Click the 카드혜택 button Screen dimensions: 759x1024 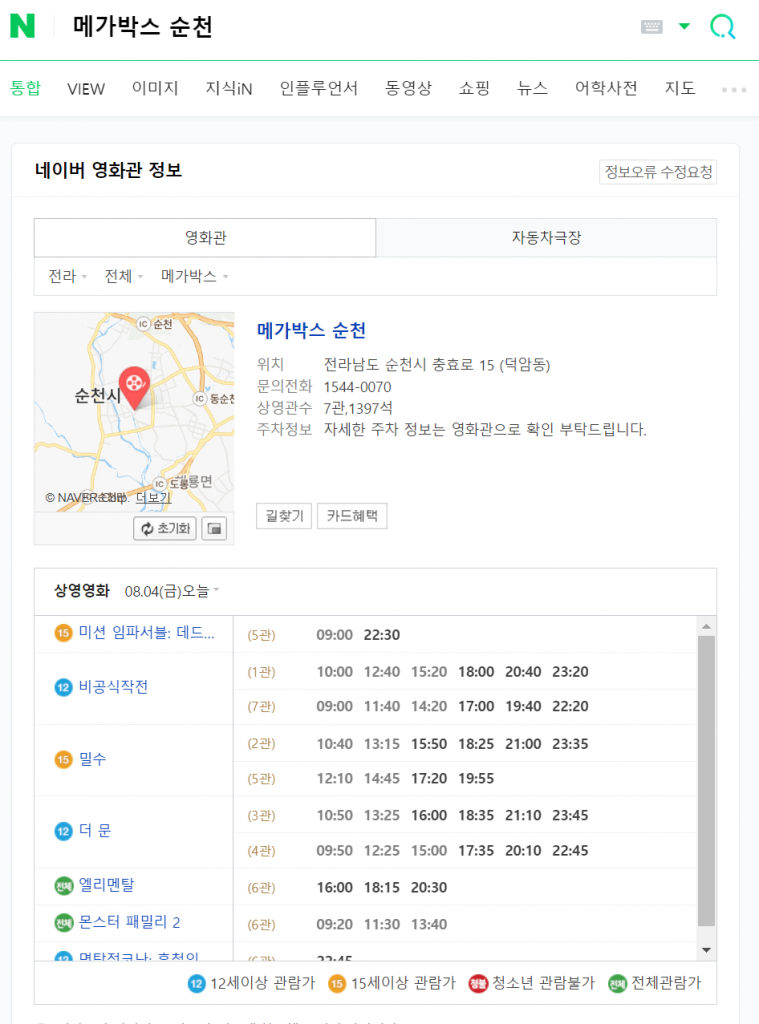tap(352, 516)
